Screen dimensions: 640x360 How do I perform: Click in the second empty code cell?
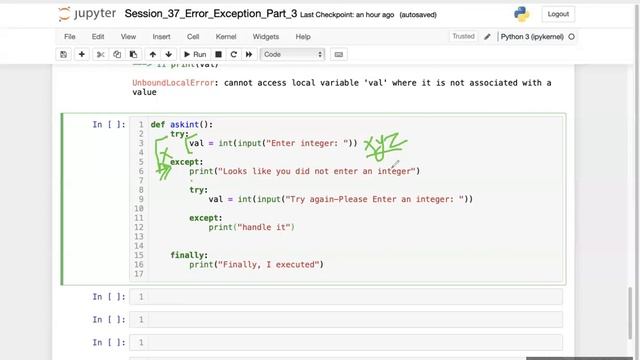346,320
